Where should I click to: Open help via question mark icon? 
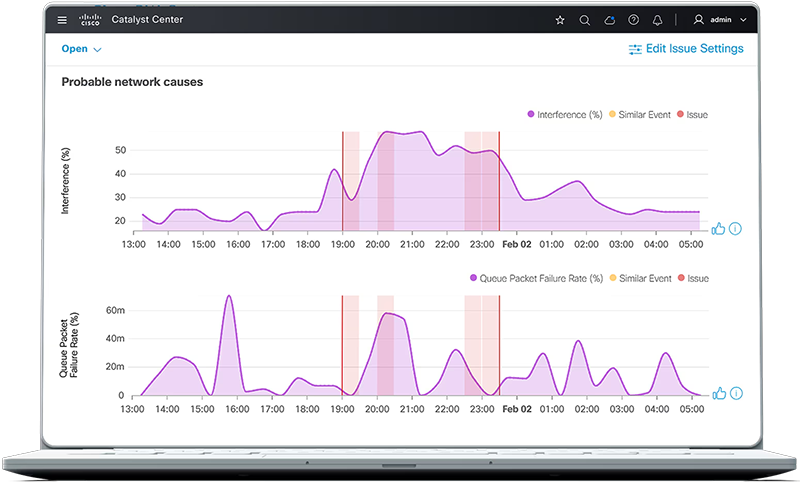pyautogui.click(x=633, y=19)
